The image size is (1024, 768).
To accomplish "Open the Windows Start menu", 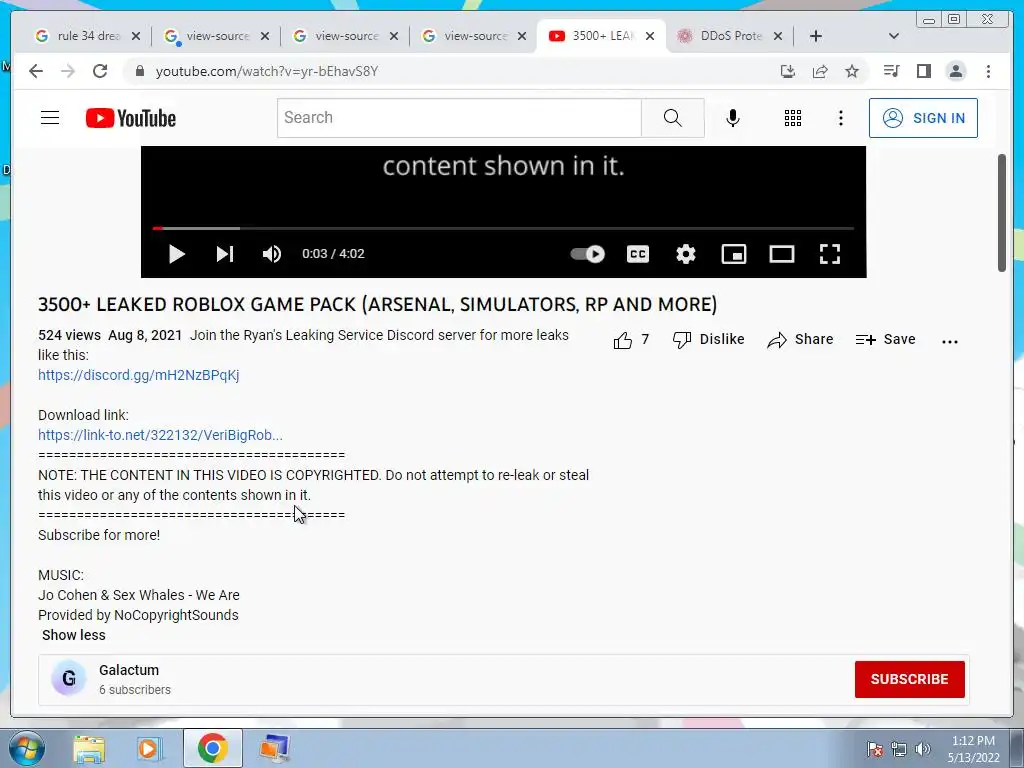I will point(25,748).
